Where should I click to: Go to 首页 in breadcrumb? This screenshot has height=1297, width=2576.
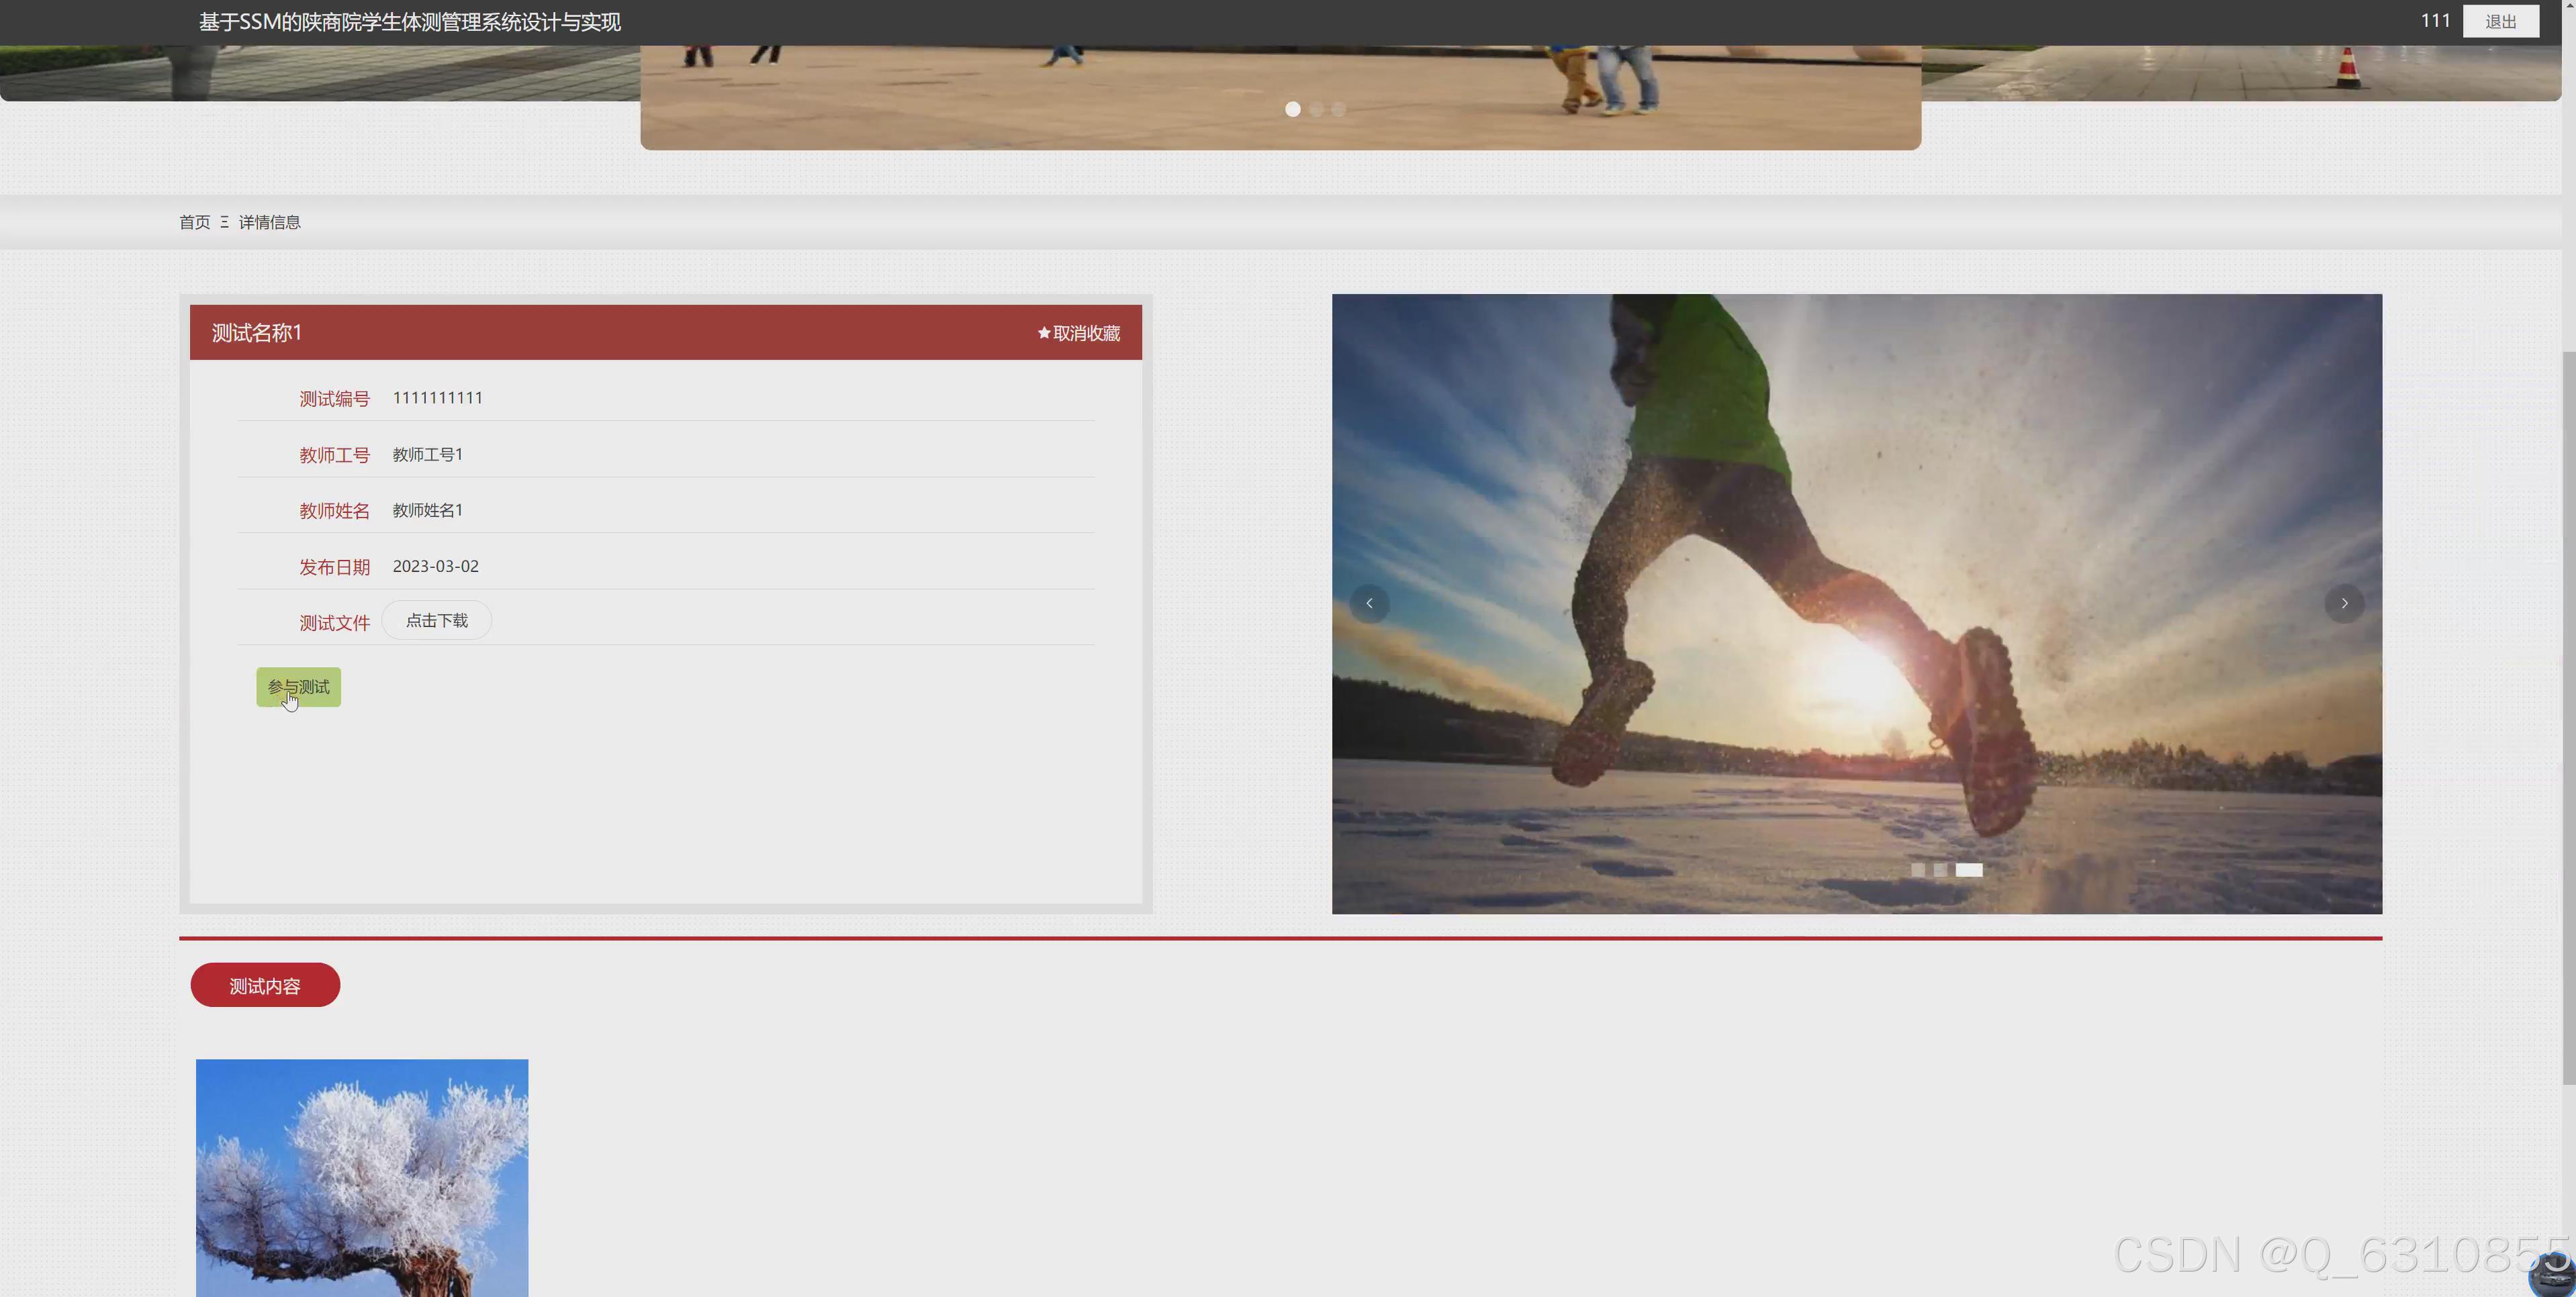pos(194,222)
